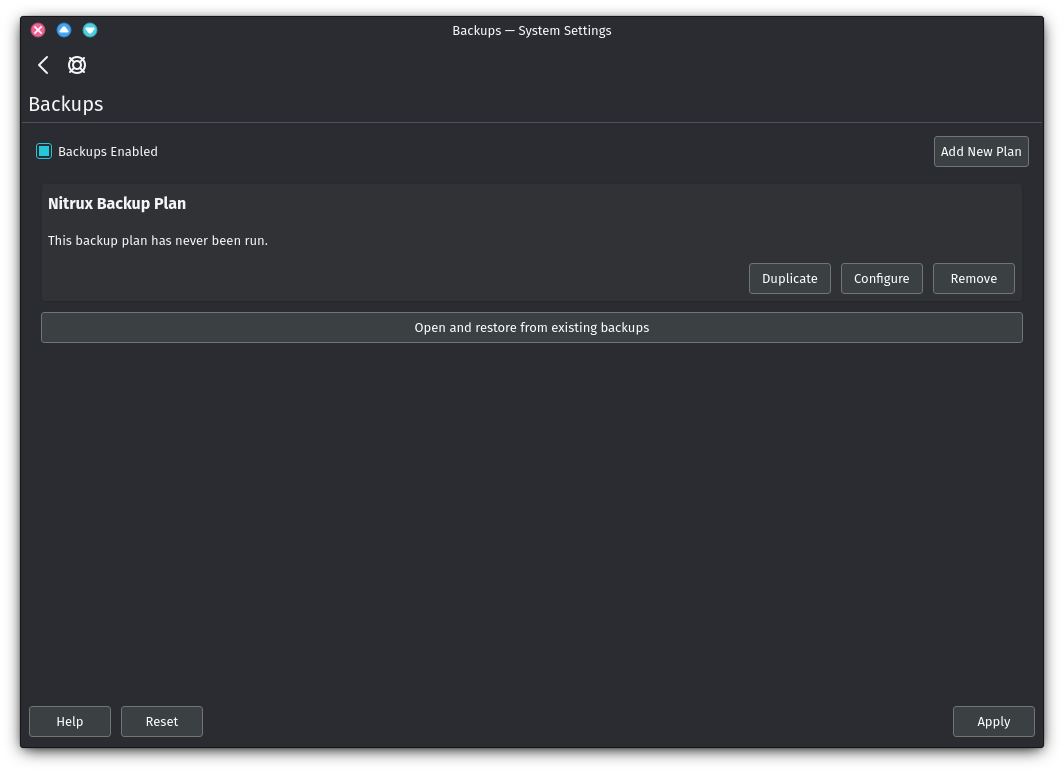This screenshot has width=1064, height=772.
Task: Open and restore from existing backups
Action: click(531, 328)
